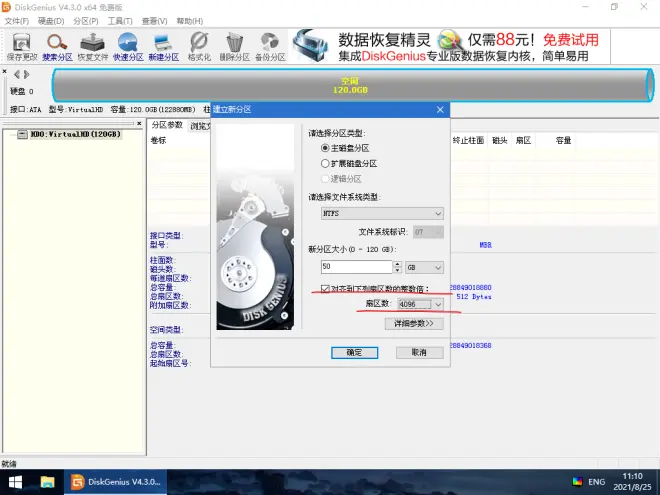
Task: Click the 磁头 column header
Action: click(500, 140)
